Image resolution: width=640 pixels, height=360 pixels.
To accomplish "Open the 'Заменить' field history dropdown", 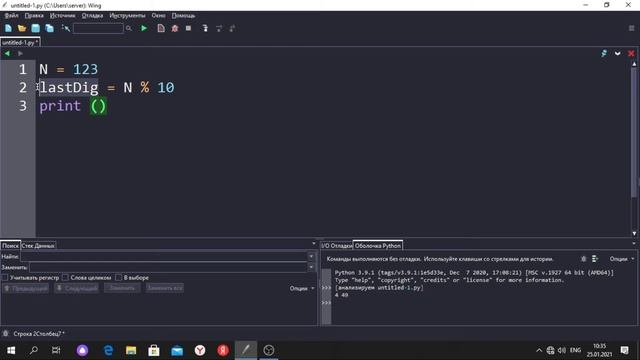I will (x=311, y=267).
